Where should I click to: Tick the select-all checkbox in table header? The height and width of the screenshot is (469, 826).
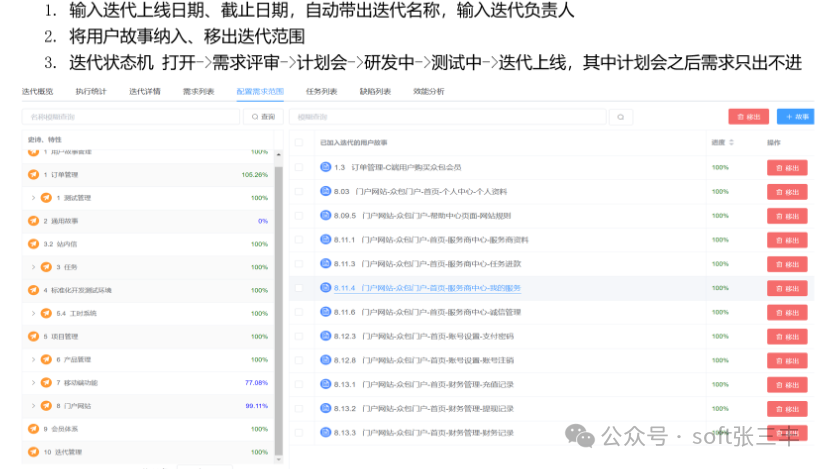(299, 142)
